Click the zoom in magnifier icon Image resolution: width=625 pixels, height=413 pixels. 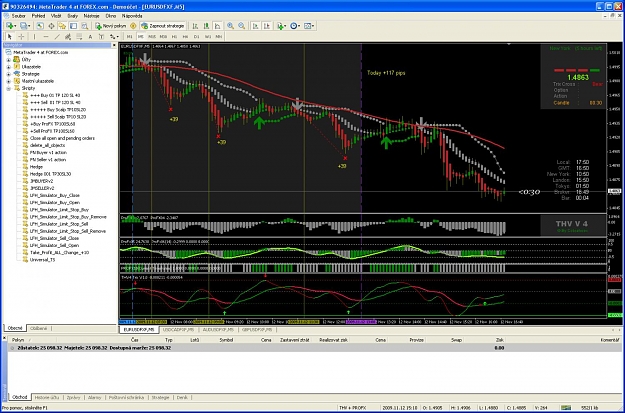pos(230,26)
